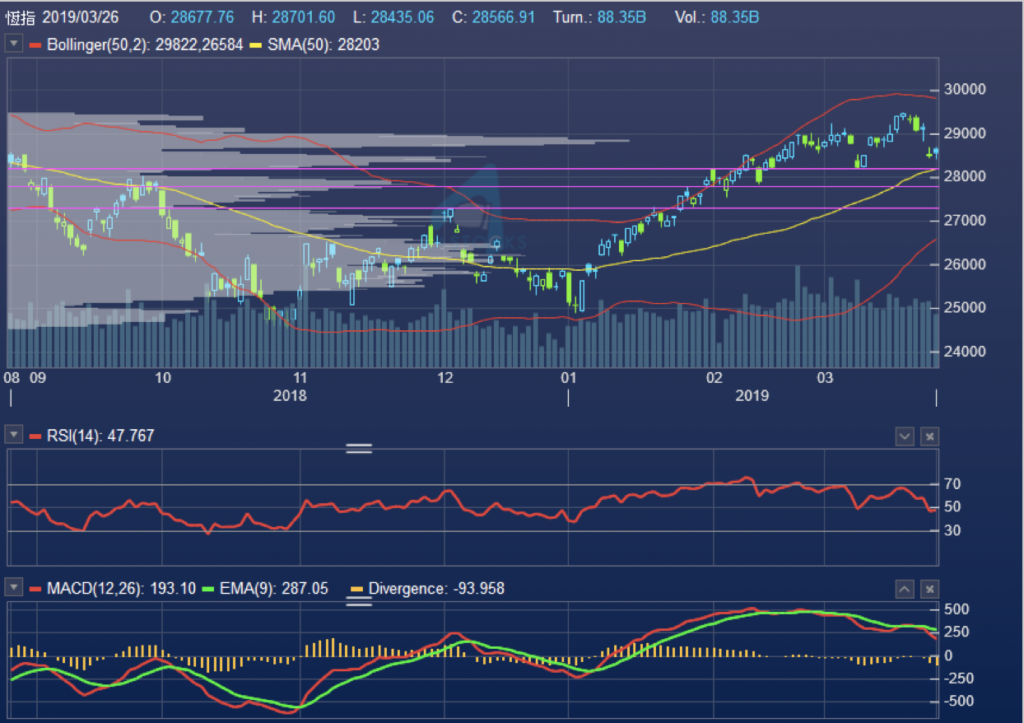
Task: Click the high price 28701.60
Action: pos(303,17)
